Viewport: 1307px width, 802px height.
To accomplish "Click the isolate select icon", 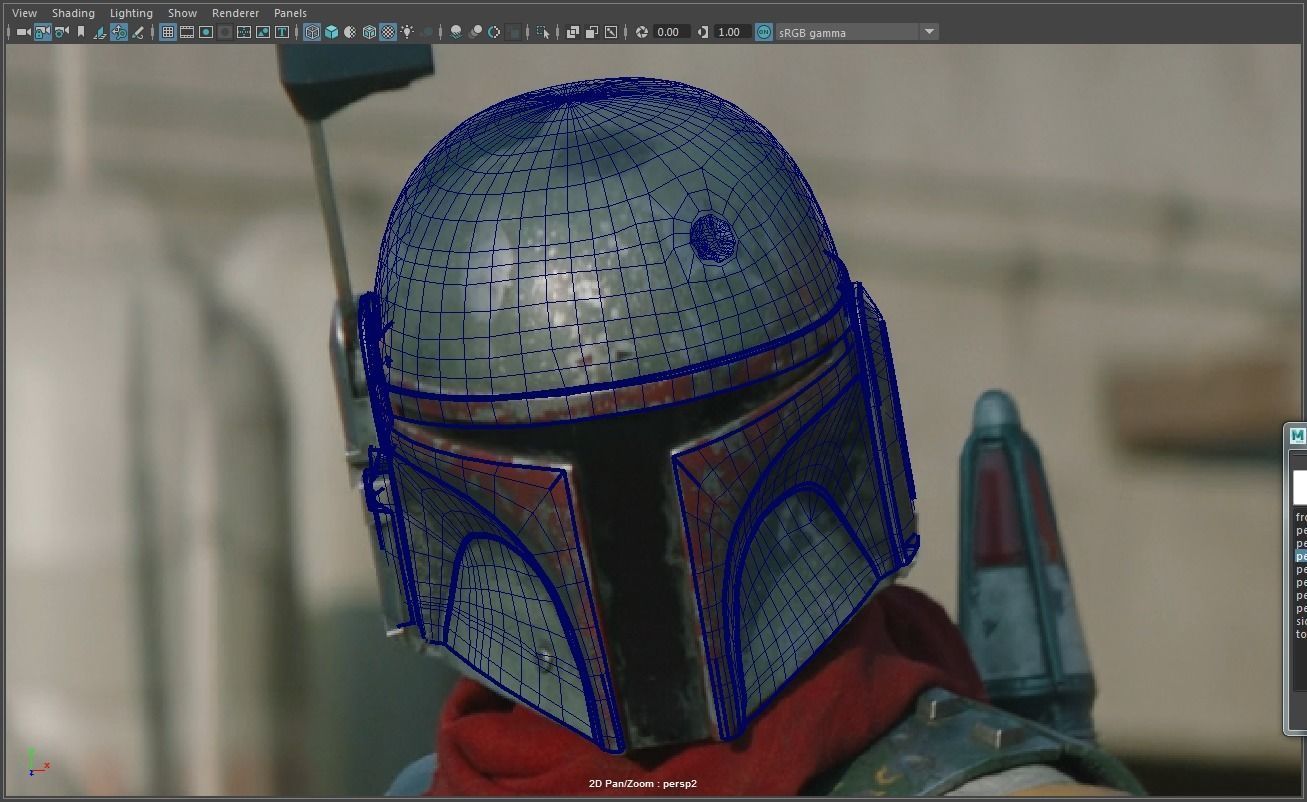I will [542, 32].
